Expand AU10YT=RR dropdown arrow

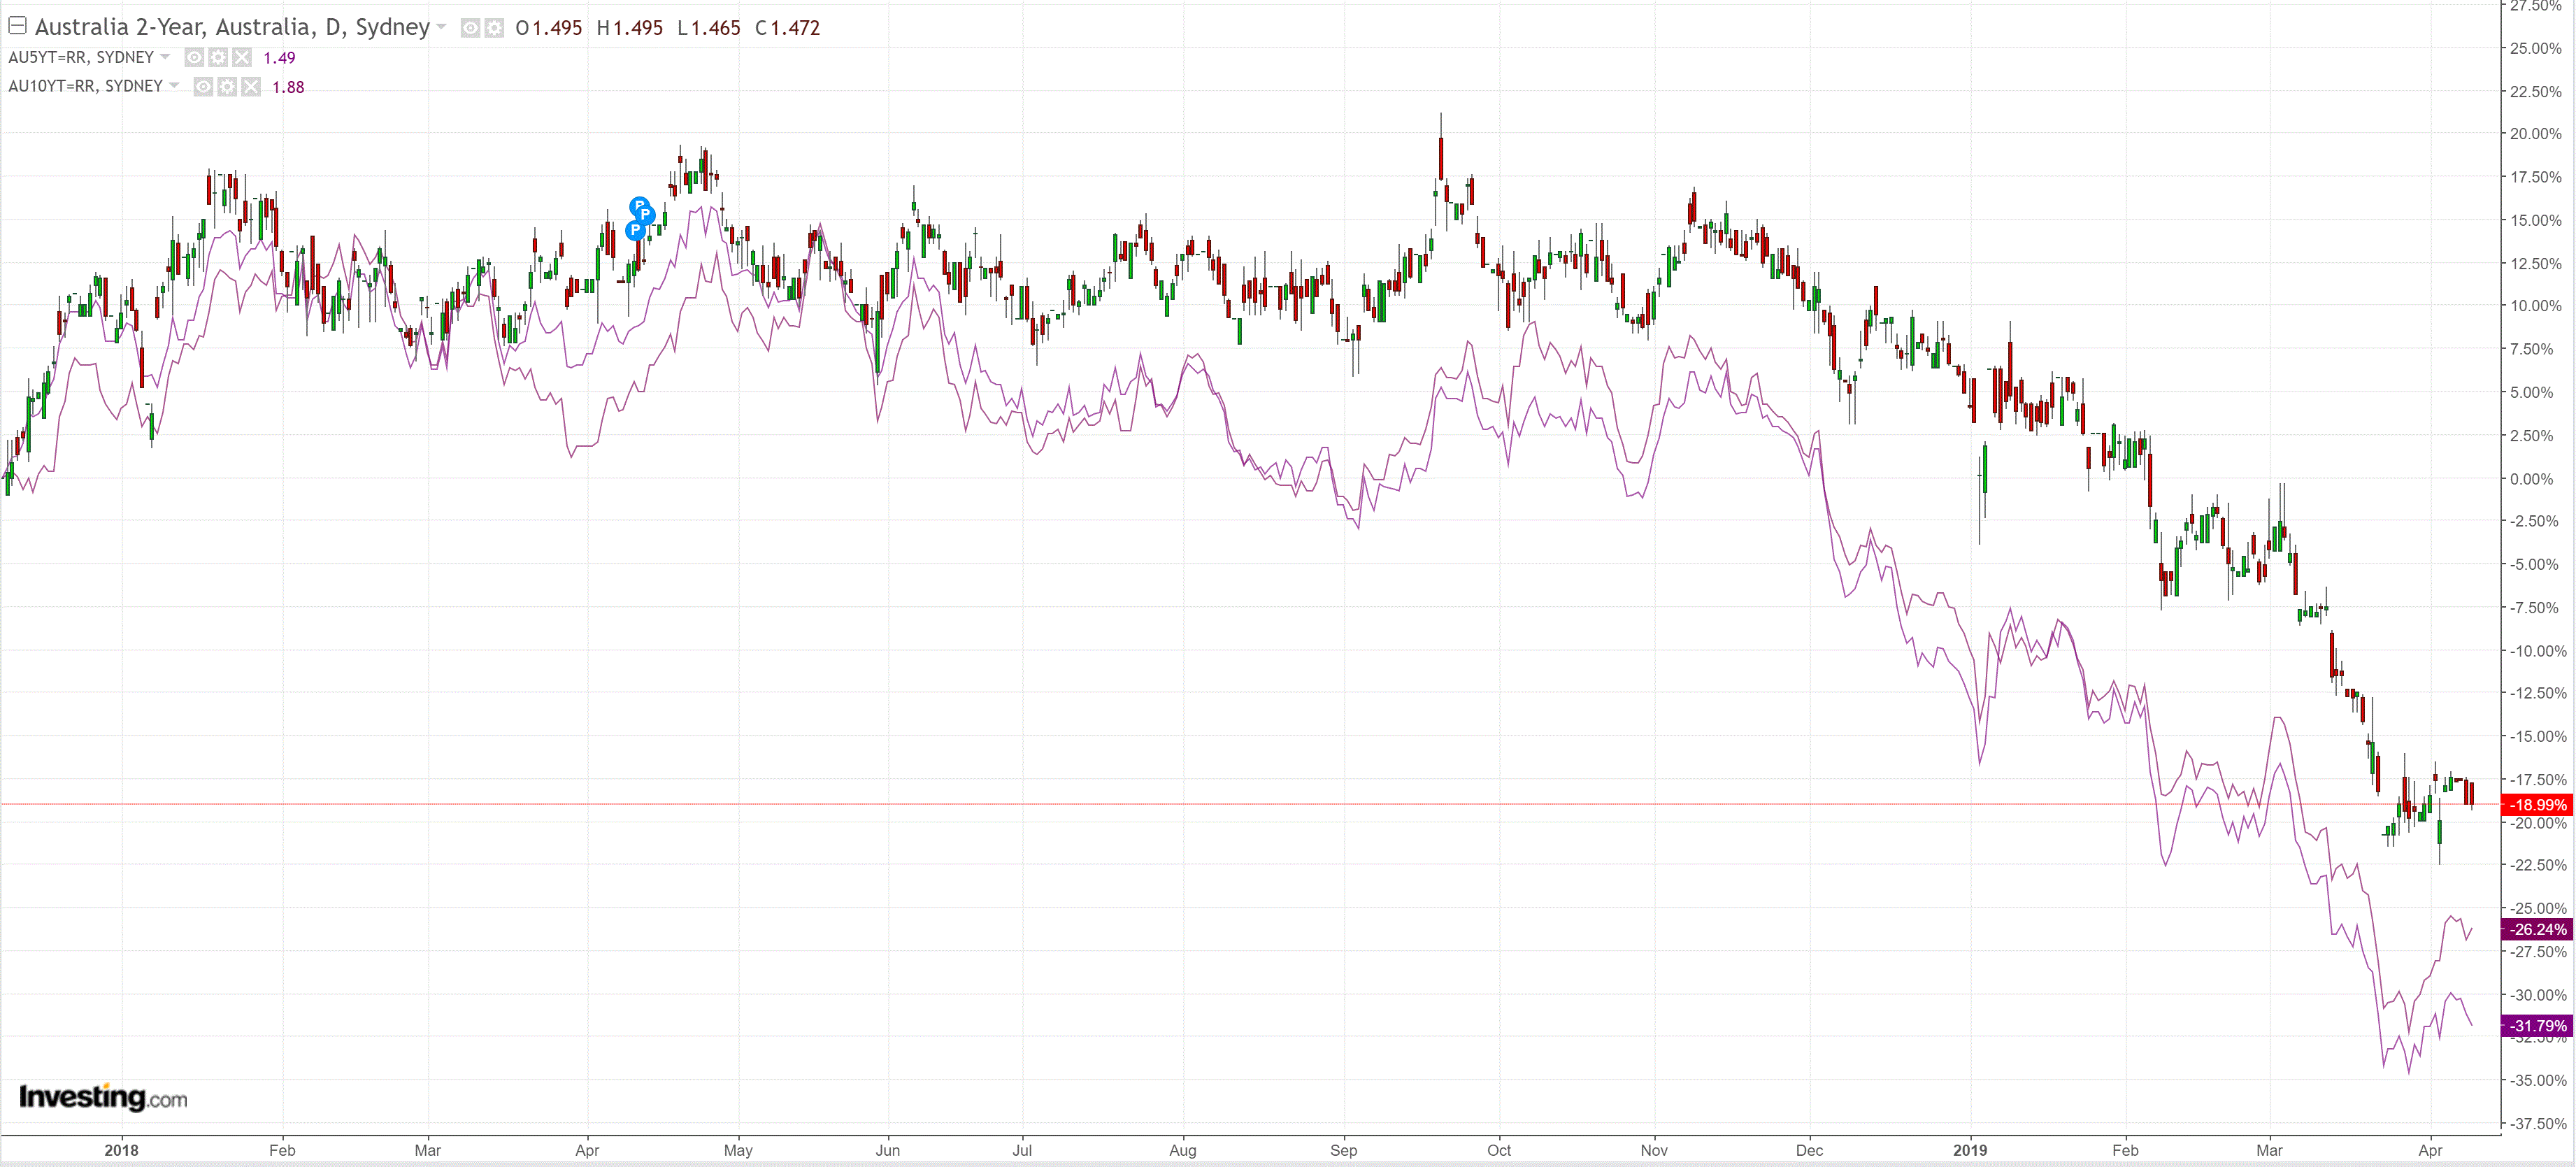pos(175,86)
